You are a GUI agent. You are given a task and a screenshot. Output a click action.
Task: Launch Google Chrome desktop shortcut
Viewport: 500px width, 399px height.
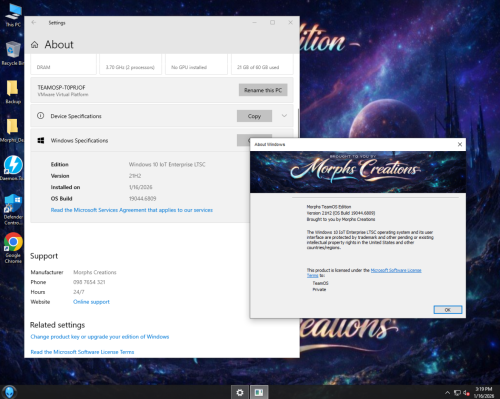pos(13,248)
